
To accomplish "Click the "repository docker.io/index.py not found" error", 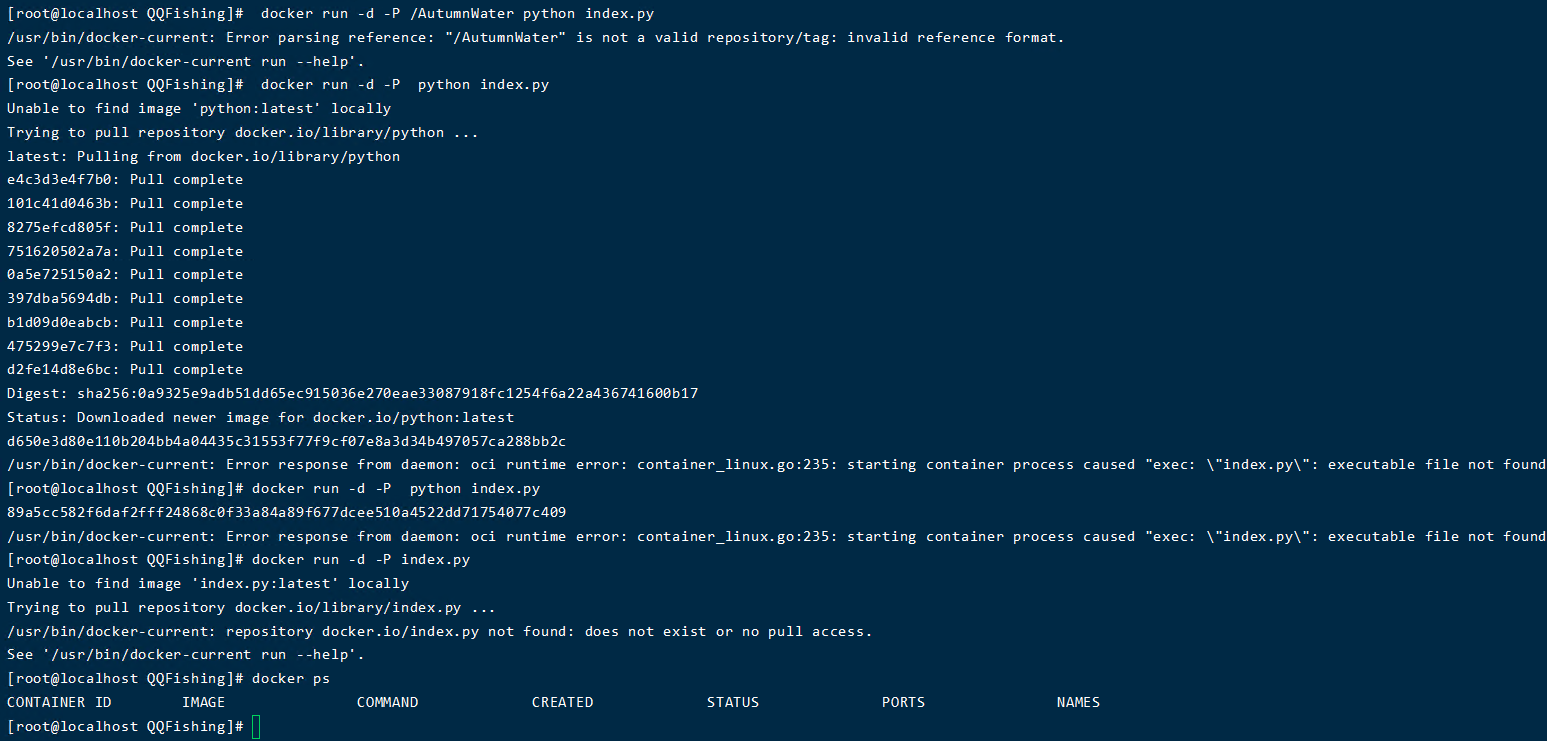I will point(549,632).
